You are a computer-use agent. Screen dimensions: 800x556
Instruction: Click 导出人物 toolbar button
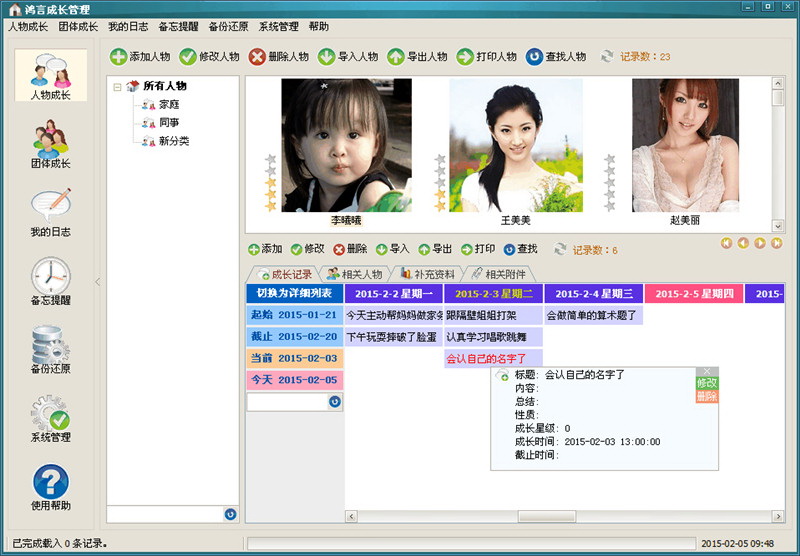(x=417, y=57)
